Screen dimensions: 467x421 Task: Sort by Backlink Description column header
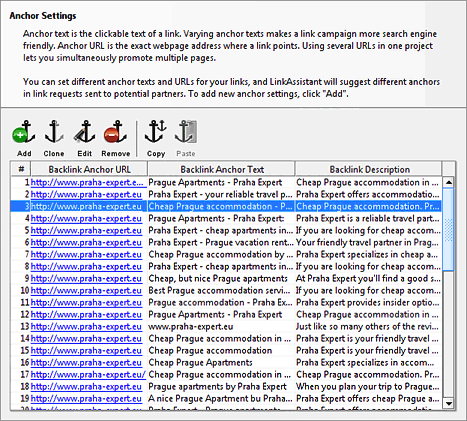tap(369, 169)
